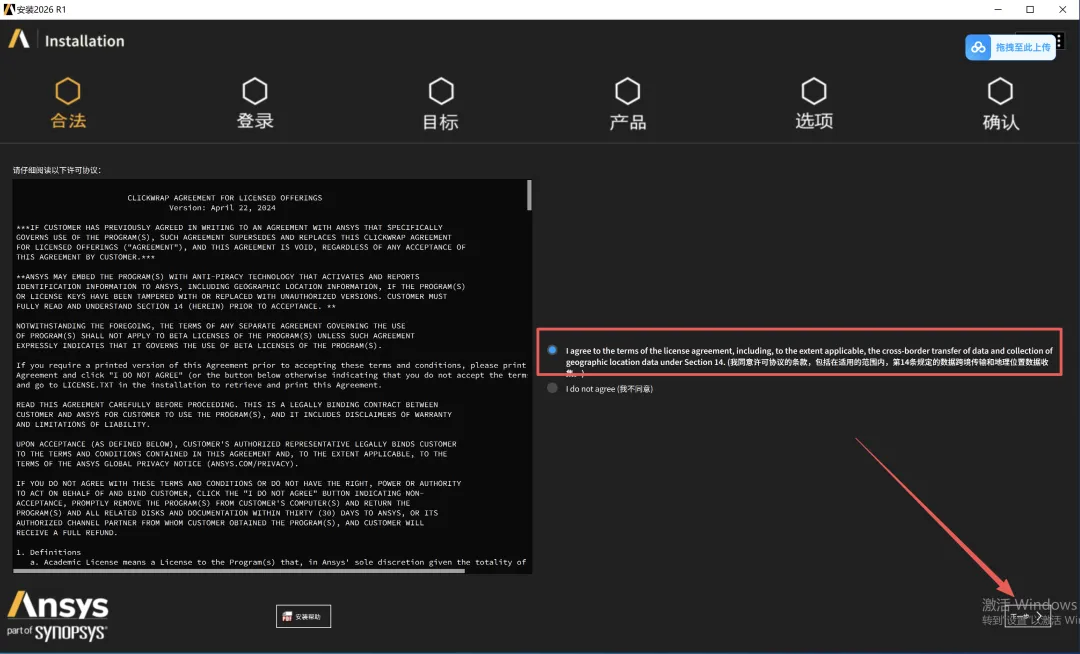Viewport: 1080px width, 654px height.
Task: Minimize the installer window
Action: (998, 10)
